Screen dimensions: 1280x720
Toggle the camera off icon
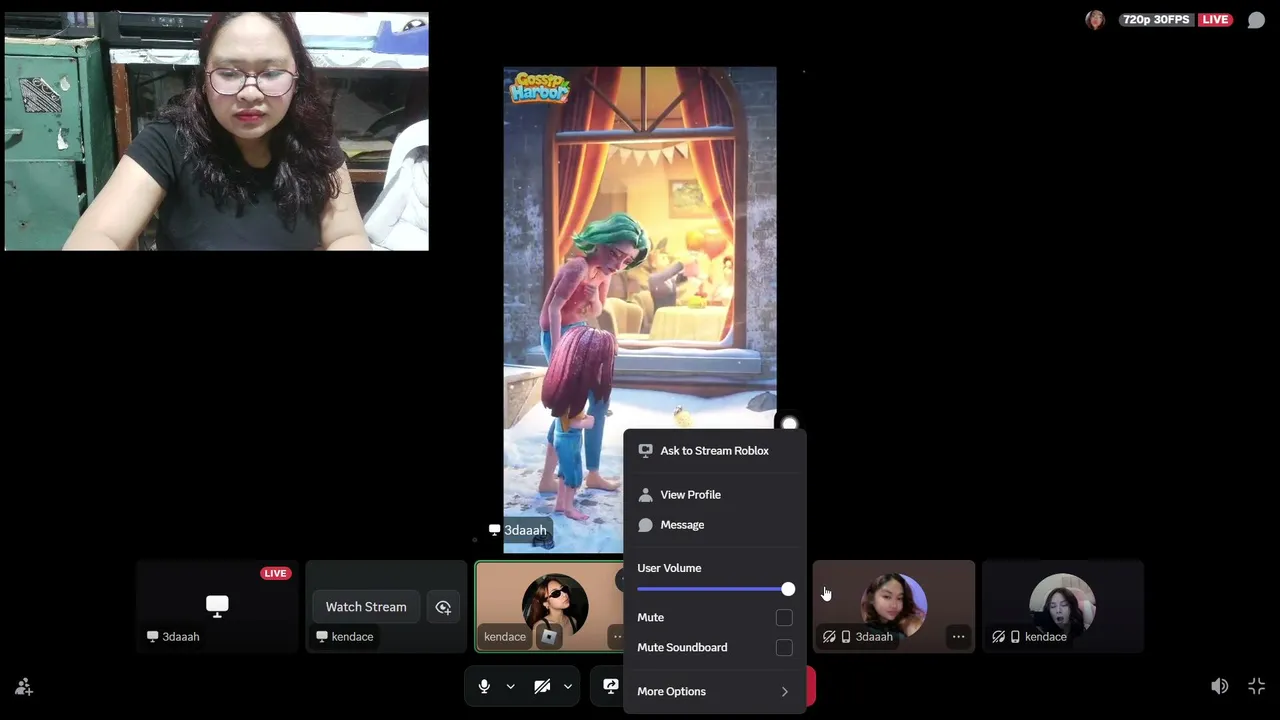pos(542,687)
